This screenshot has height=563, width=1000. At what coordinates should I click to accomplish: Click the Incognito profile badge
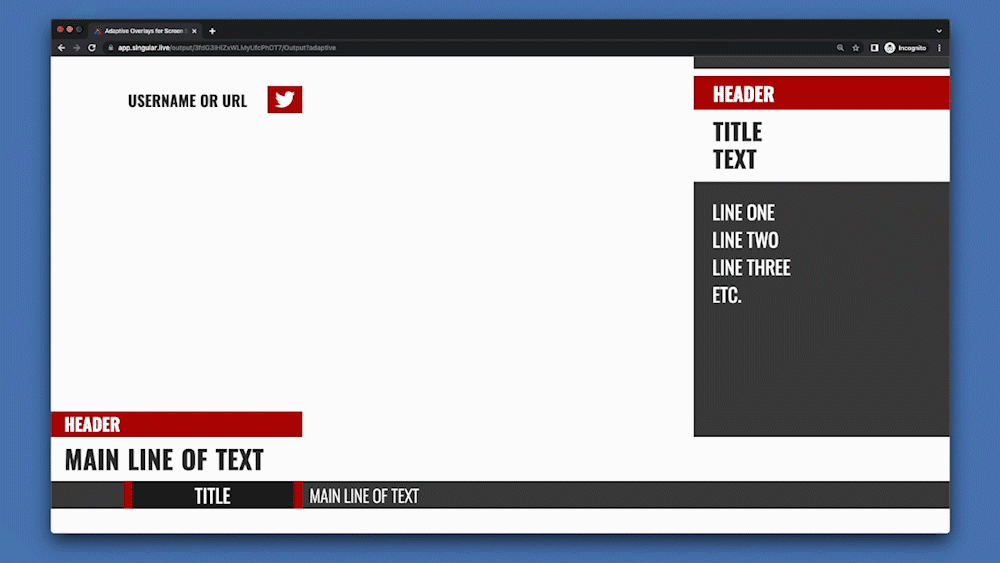[905, 48]
